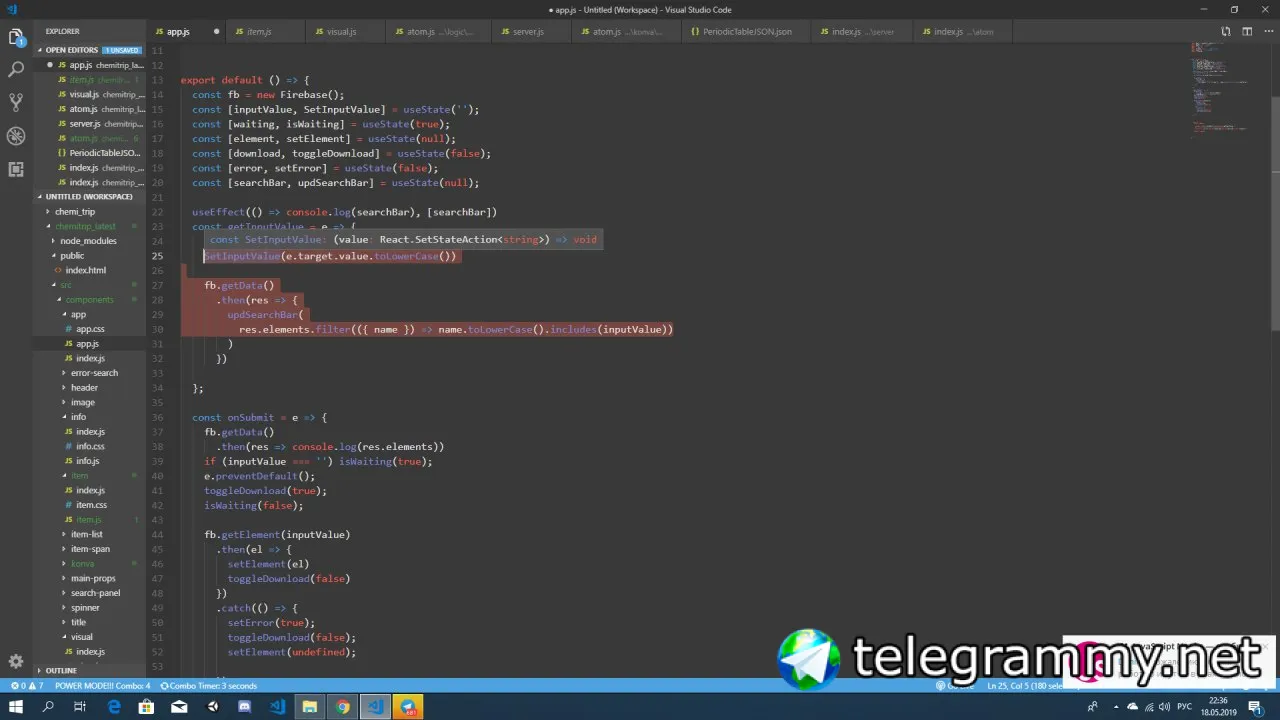
Task: Collapse the OPEN EDITORS section
Action: tap(70, 50)
